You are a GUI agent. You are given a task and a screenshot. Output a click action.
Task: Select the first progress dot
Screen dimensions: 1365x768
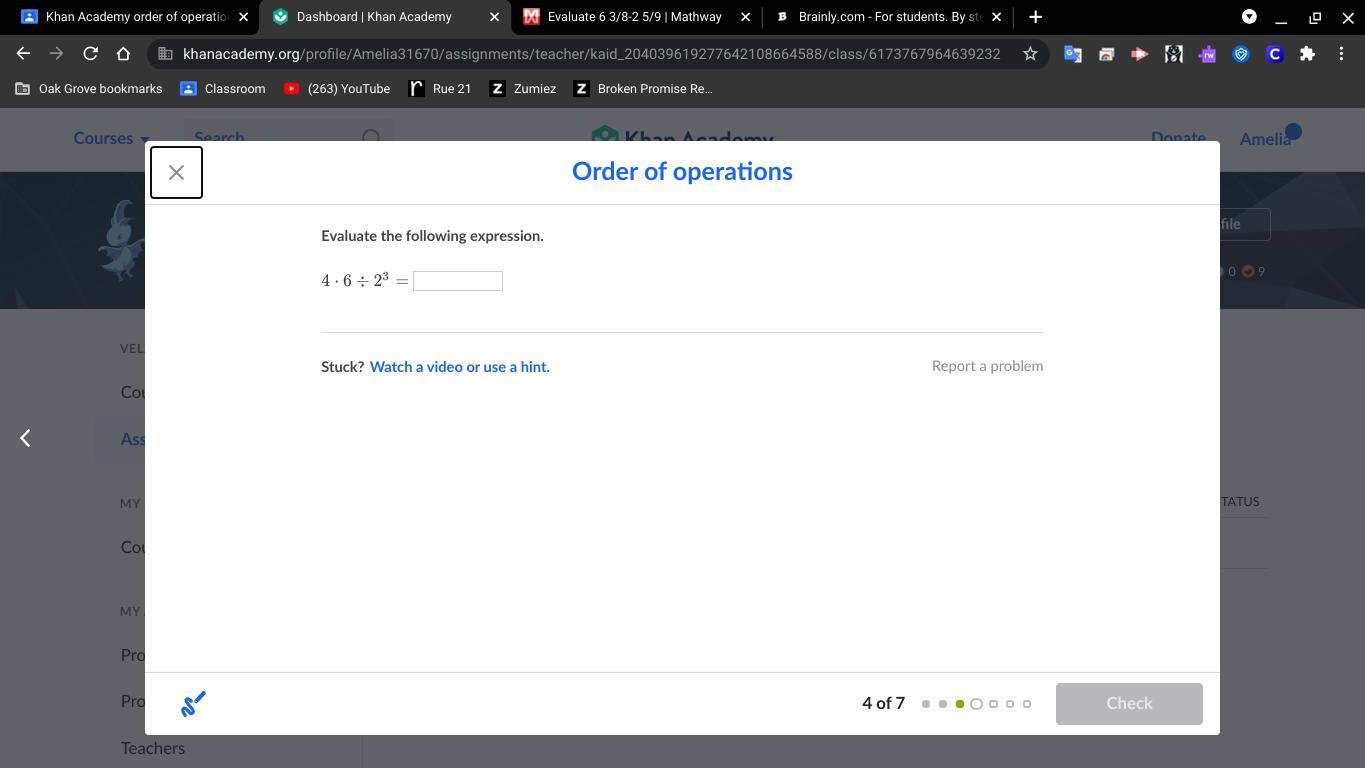coord(926,704)
